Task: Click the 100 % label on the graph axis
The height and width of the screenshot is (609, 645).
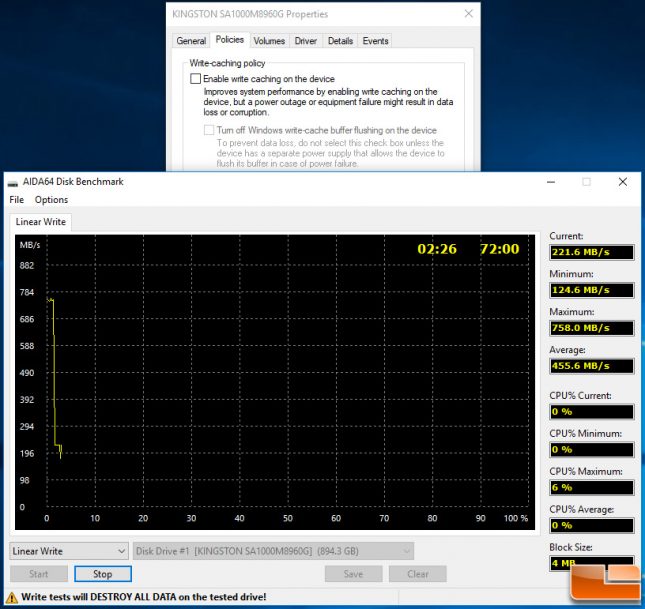Action: 516,518
